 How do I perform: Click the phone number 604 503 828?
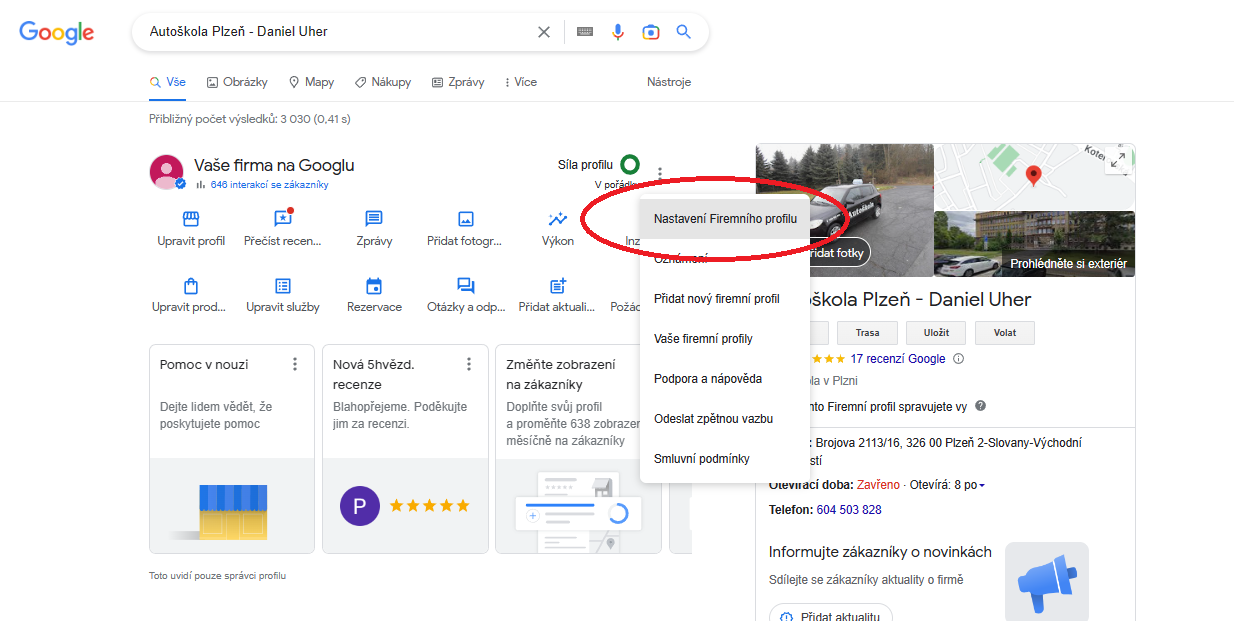pos(849,510)
